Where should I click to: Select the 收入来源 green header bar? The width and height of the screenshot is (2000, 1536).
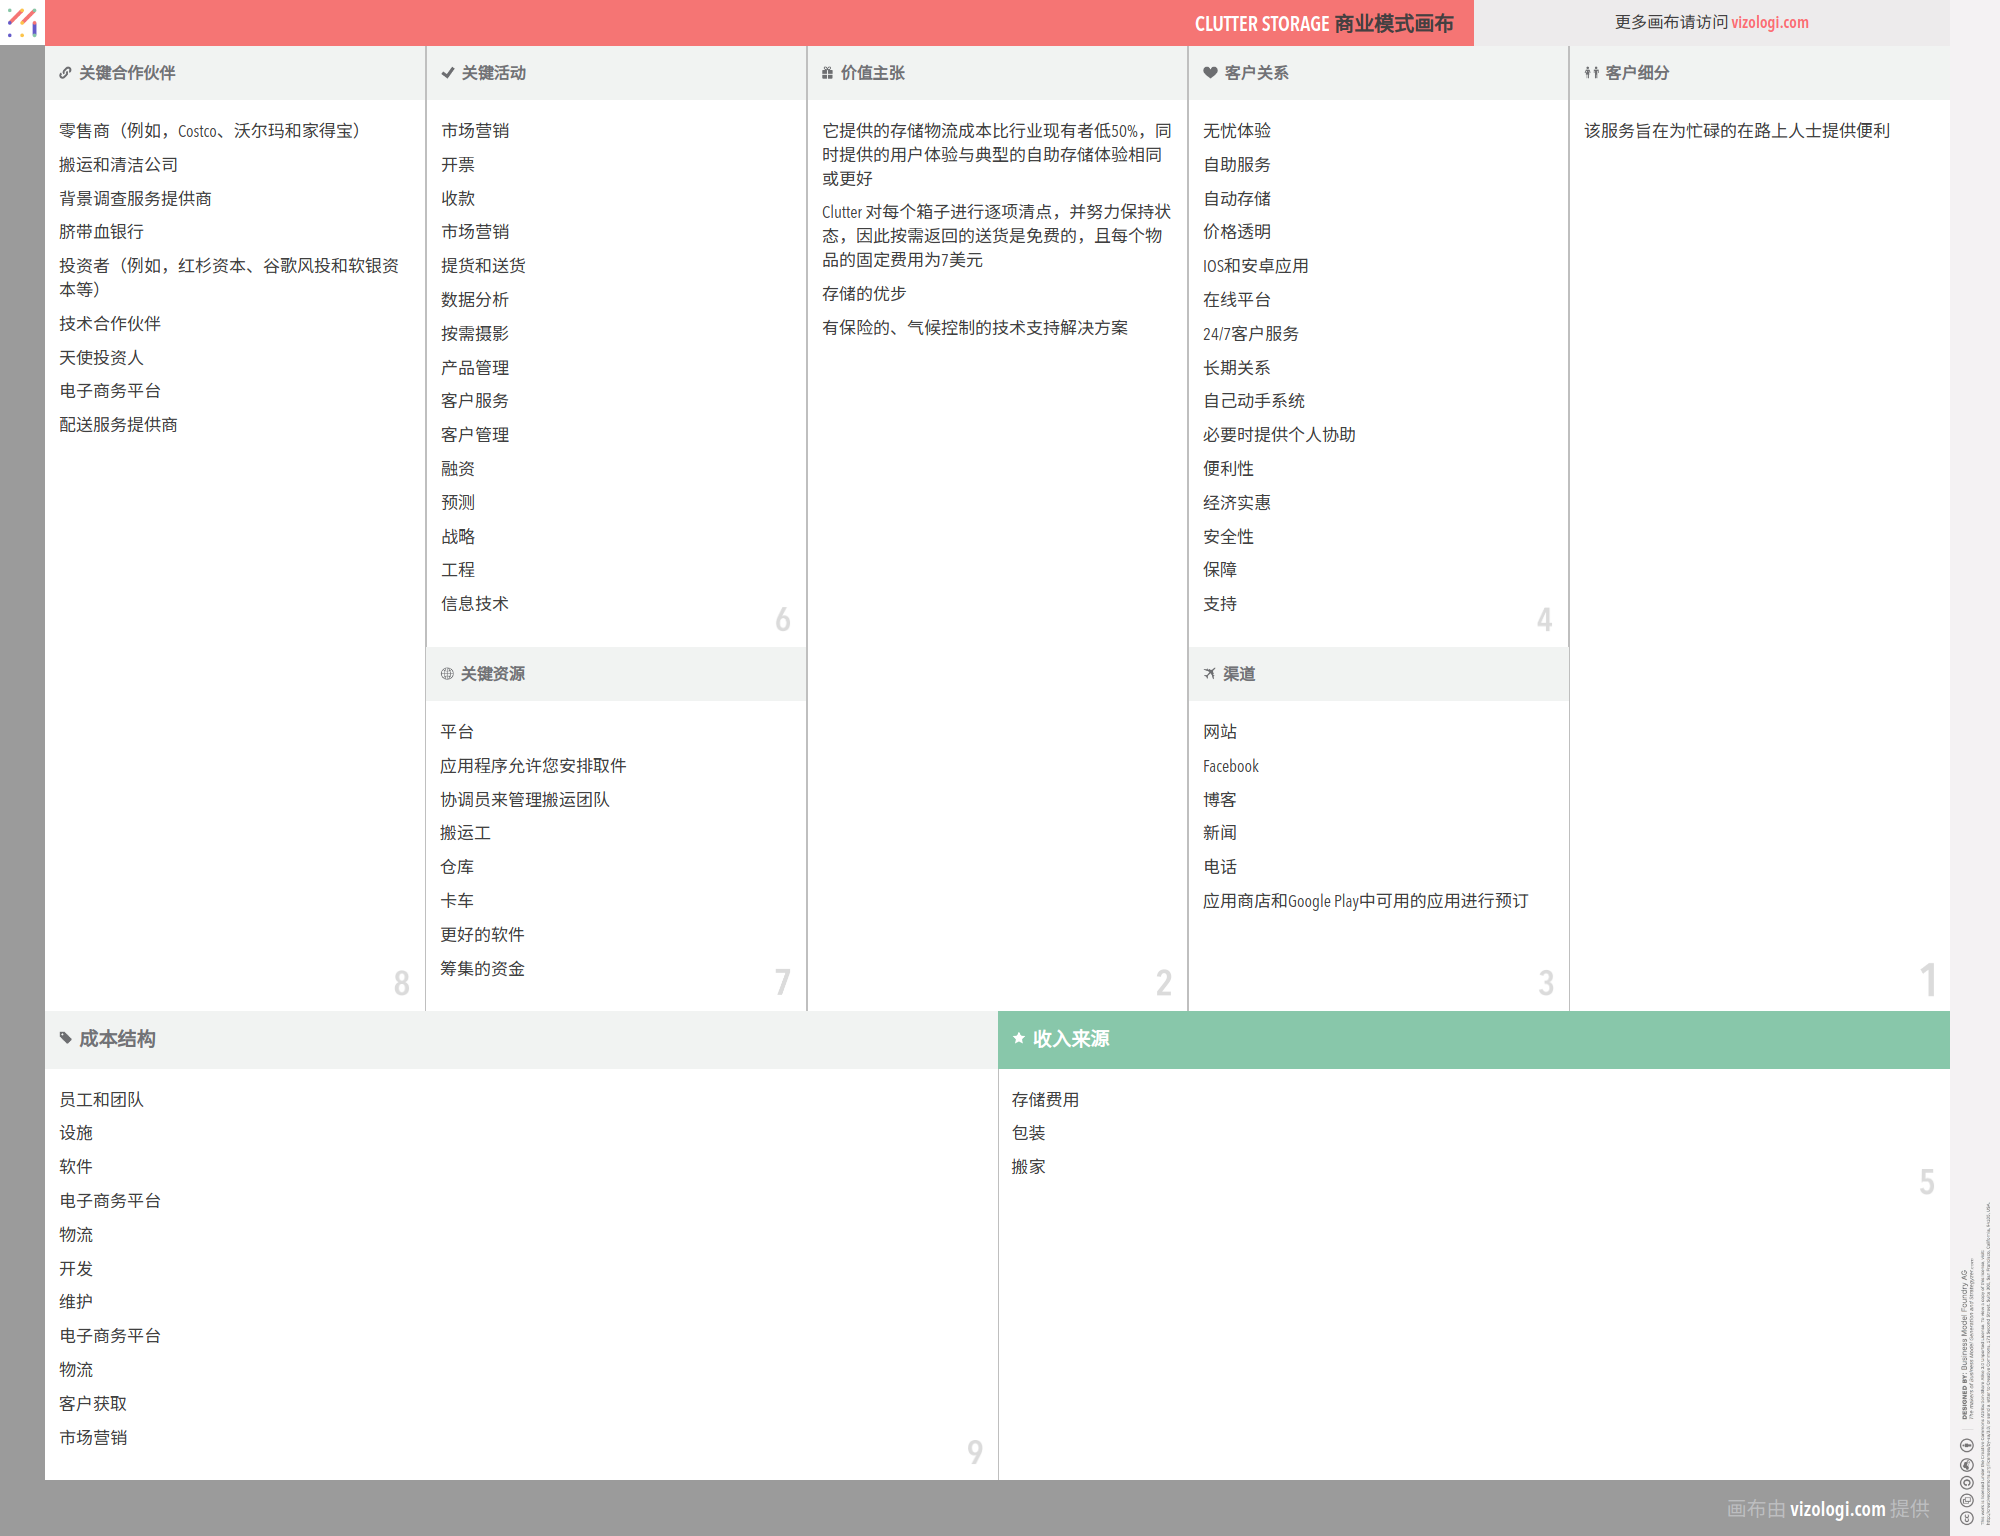click(1473, 1040)
